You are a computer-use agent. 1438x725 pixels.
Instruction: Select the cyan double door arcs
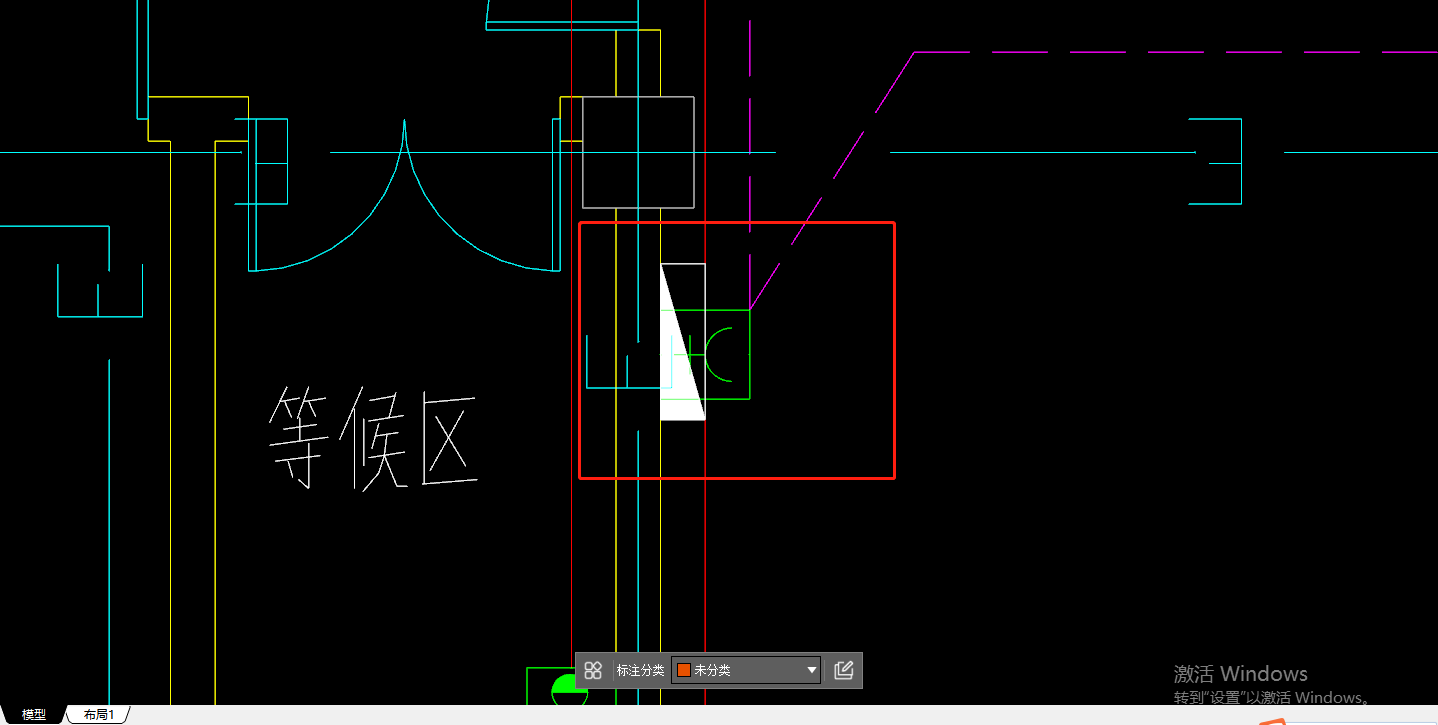(404, 196)
